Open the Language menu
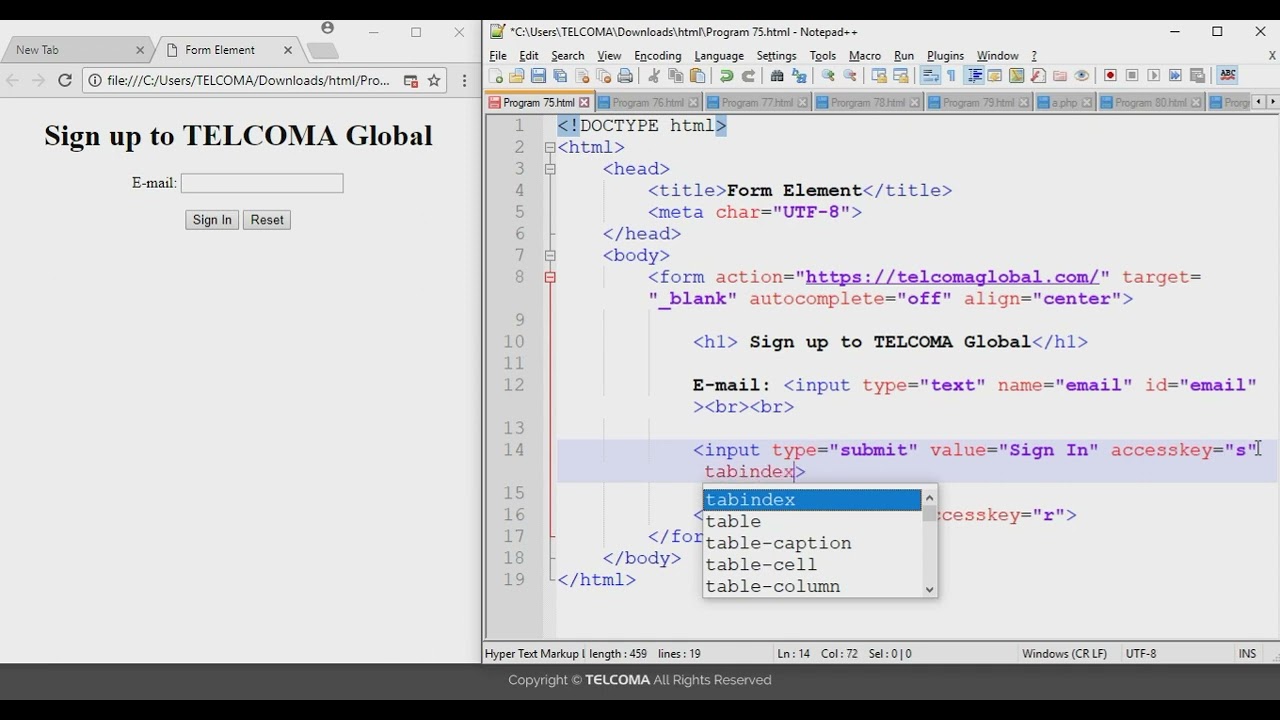 (x=719, y=56)
